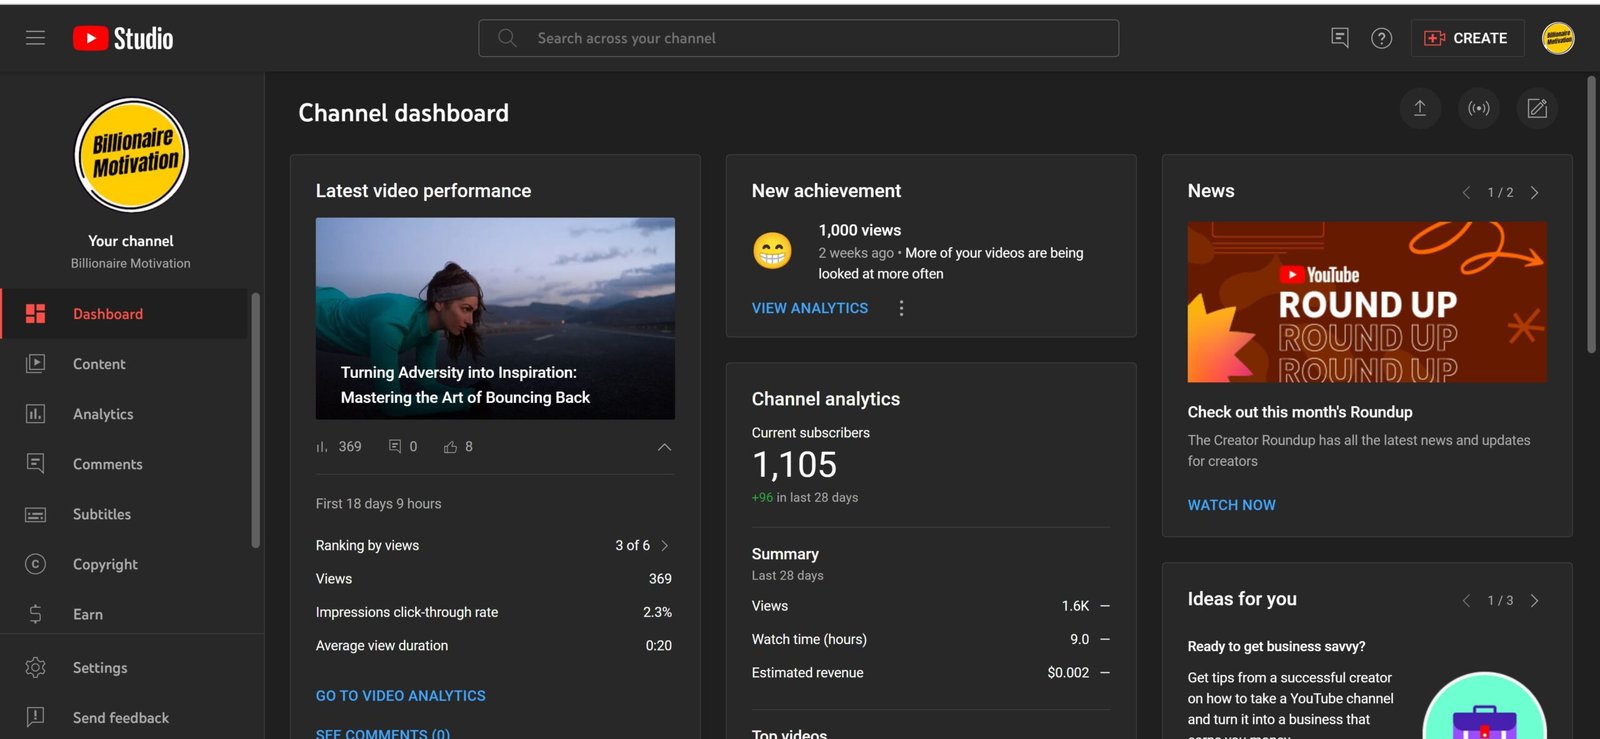Image resolution: width=1600 pixels, height=739 pixels.
Task: Select Dashboard in the sidebar
Action: 124,314
